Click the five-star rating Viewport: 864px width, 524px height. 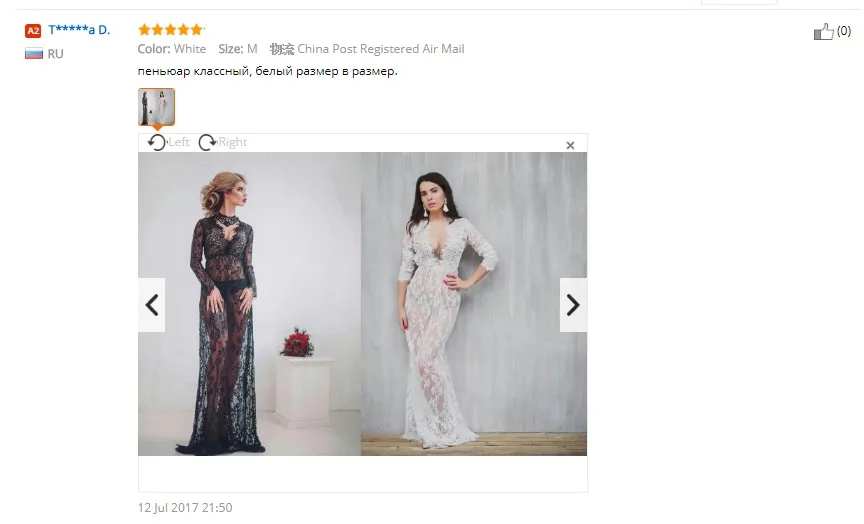coord(171,29)
